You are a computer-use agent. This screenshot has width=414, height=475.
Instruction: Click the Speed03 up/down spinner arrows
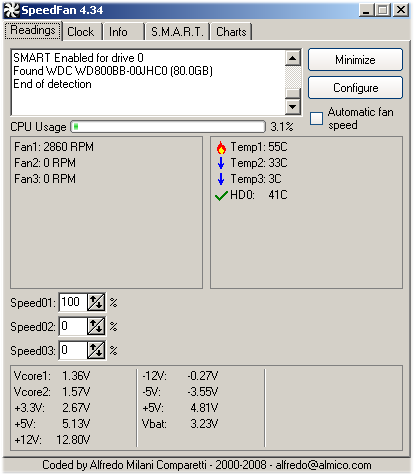tap(96, 350)
